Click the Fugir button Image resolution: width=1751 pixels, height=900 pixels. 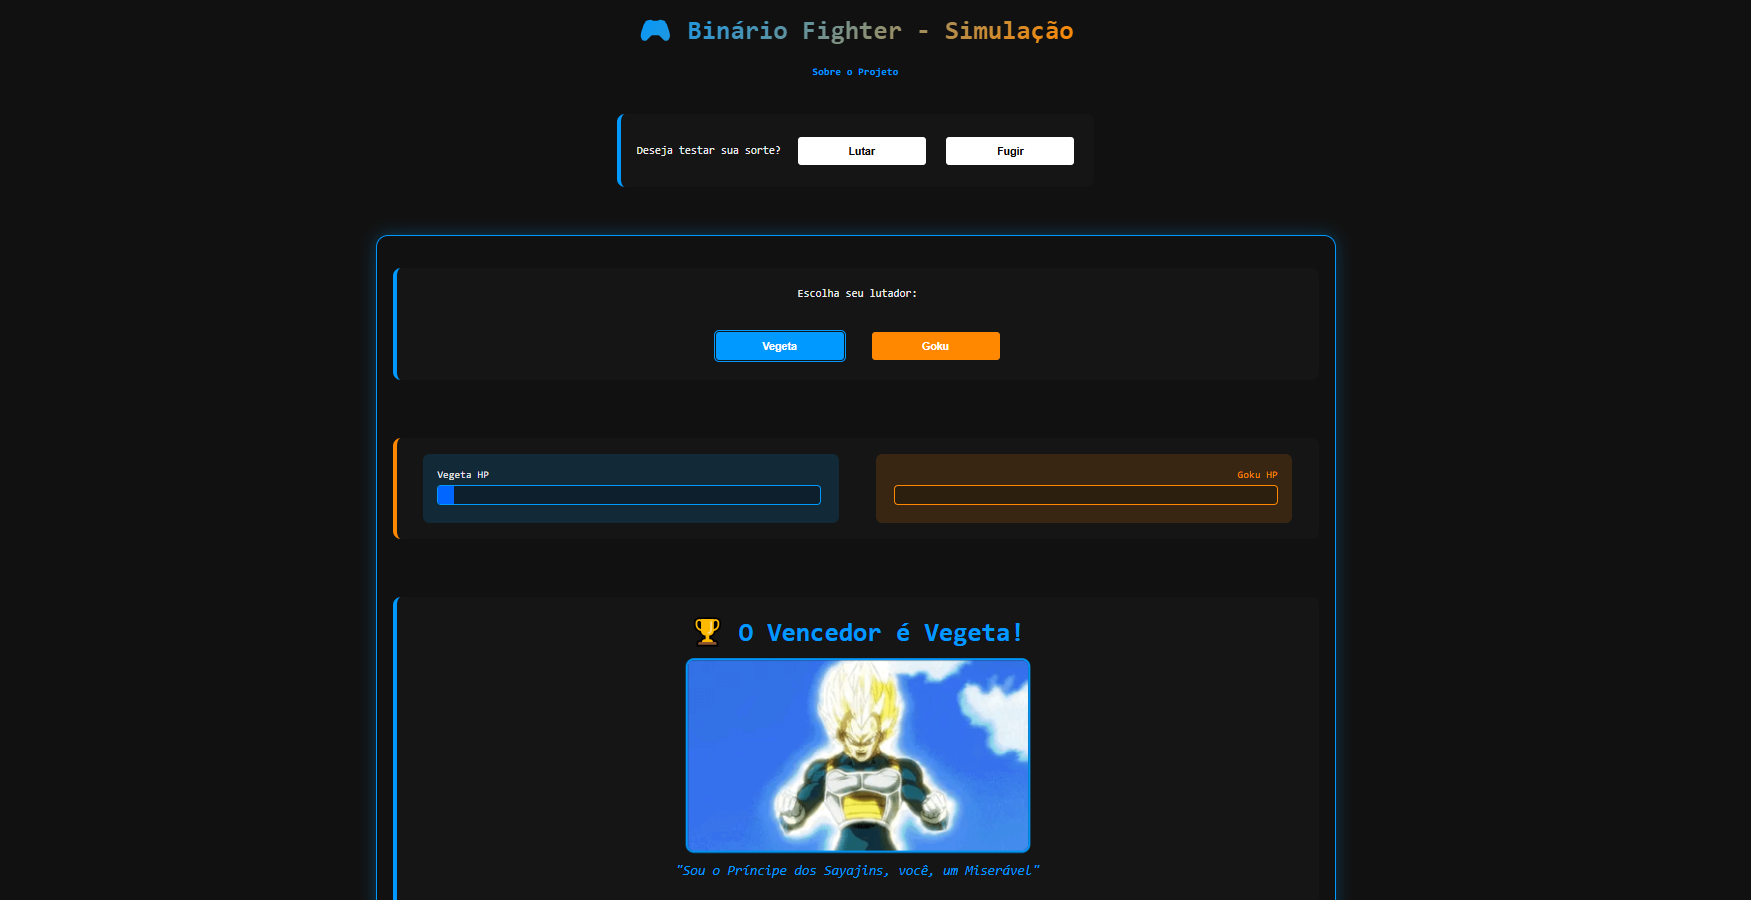coord(1009,150)
